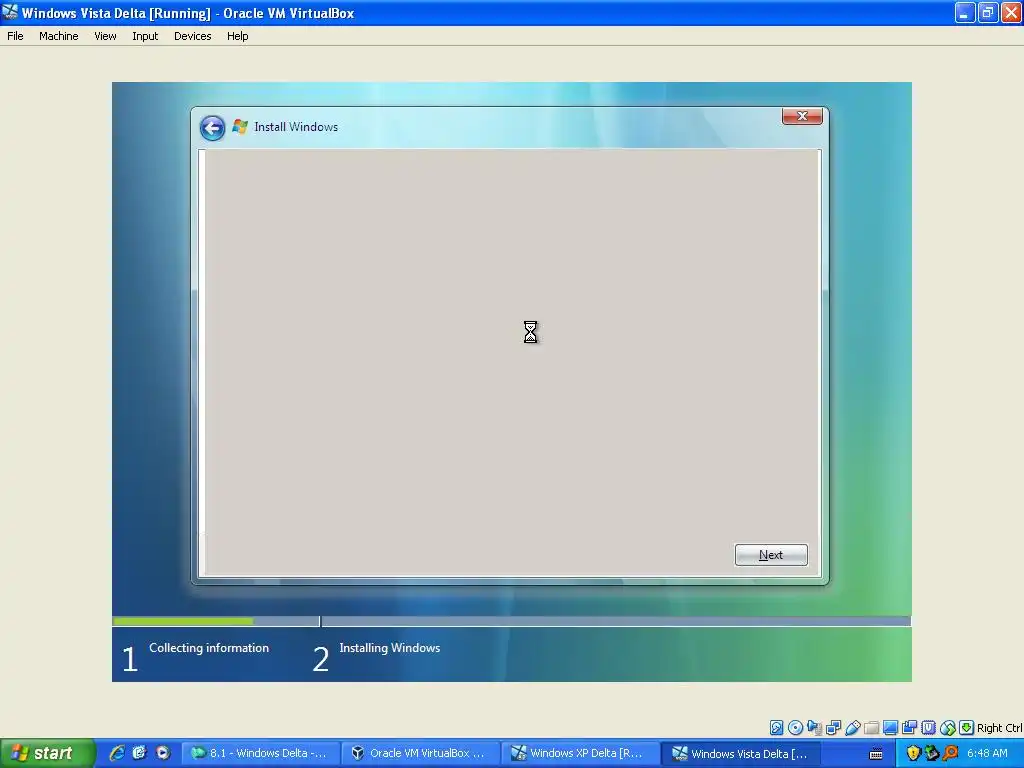
Task: Click the CPU virtualization status icon
Action: click(x=928, y=728)
